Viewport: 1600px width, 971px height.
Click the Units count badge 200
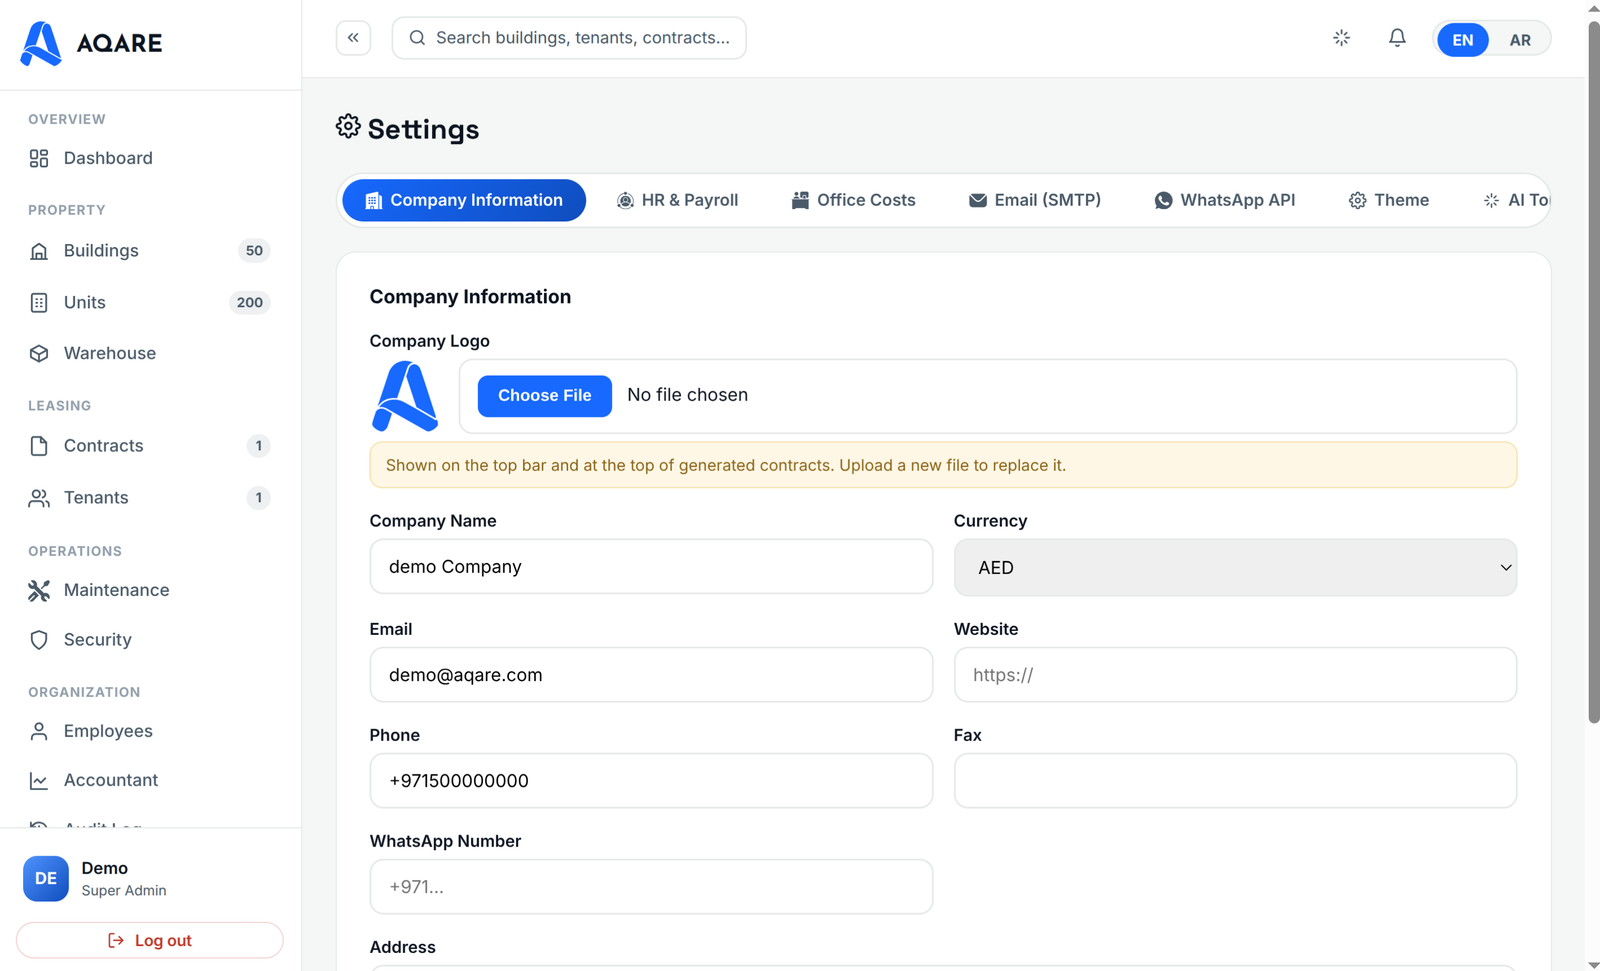click(250, 302)
